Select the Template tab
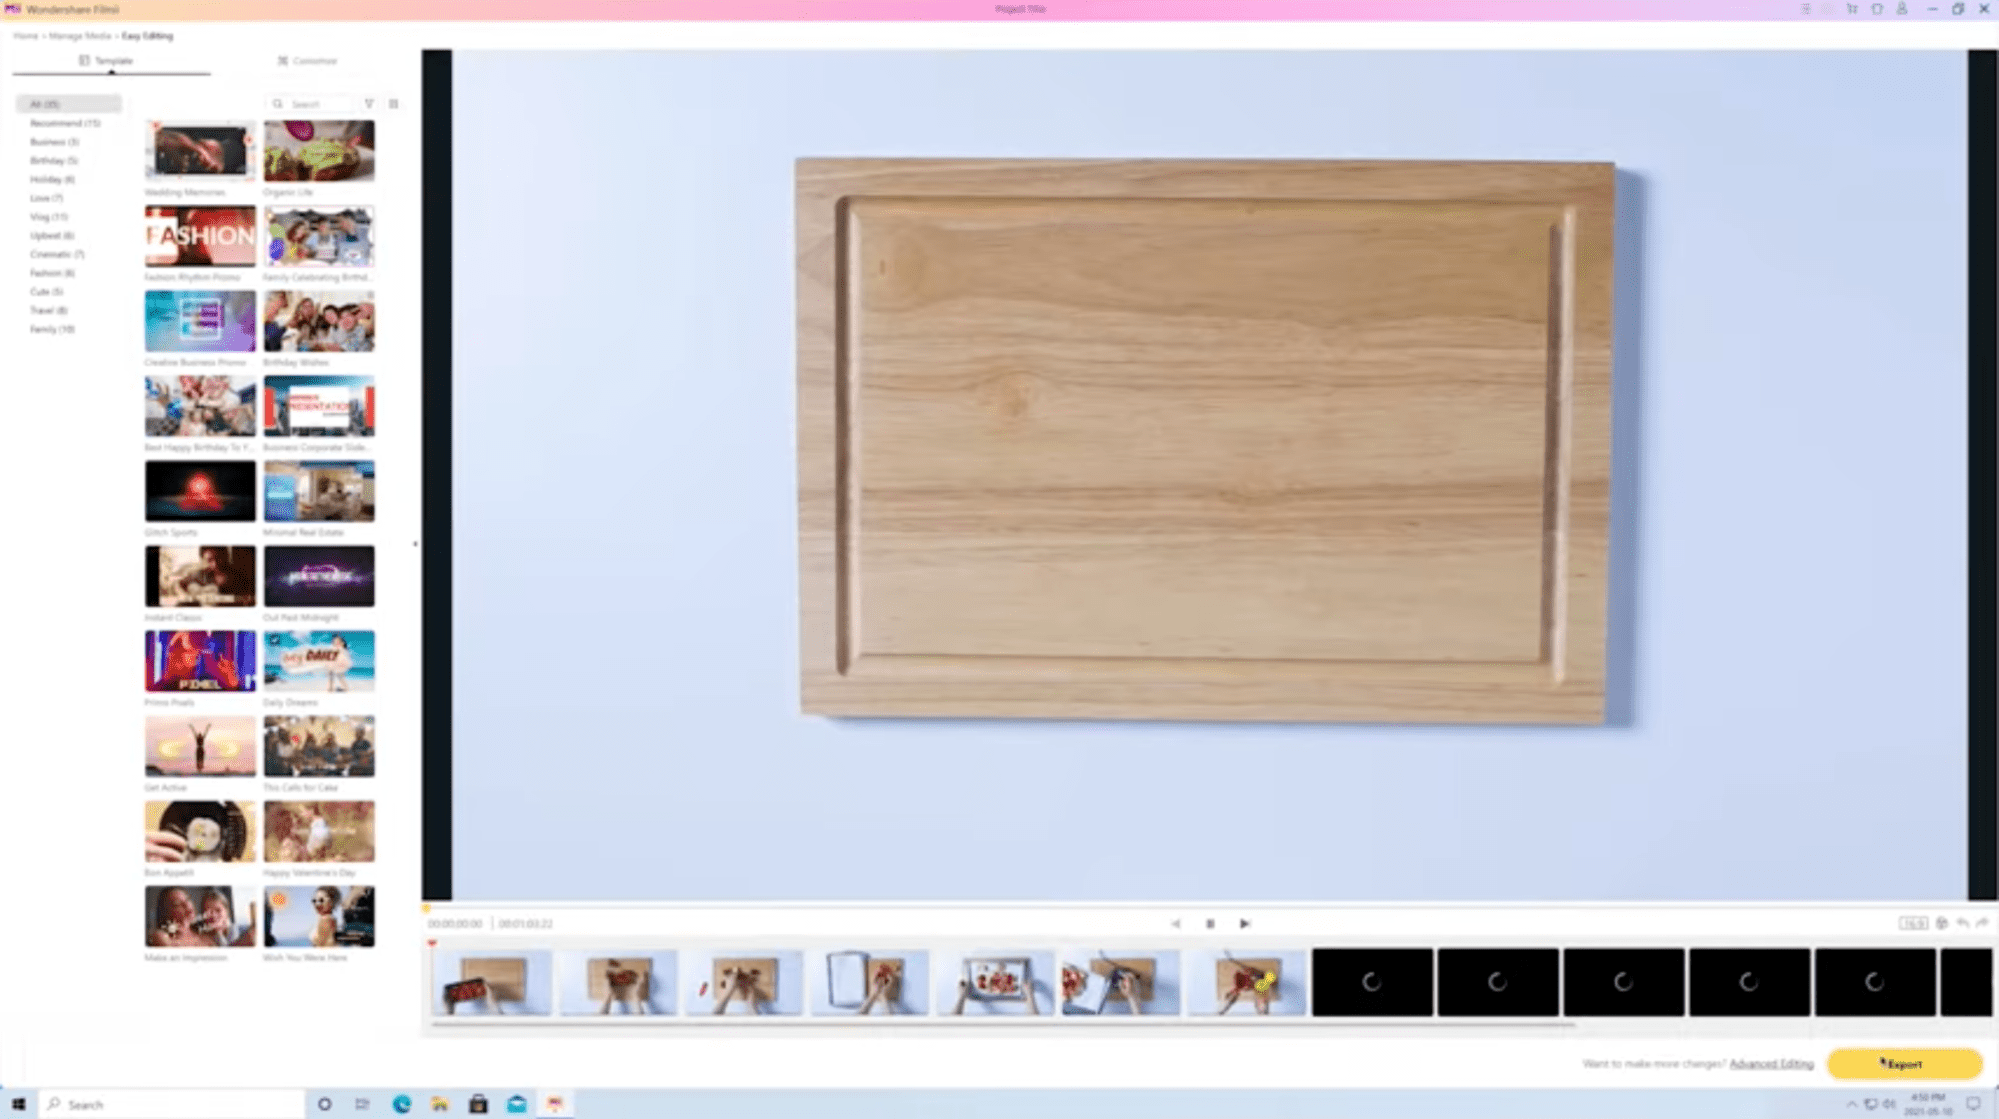The height and width of the screenshot is (1119, 1999). pos(106,61)
